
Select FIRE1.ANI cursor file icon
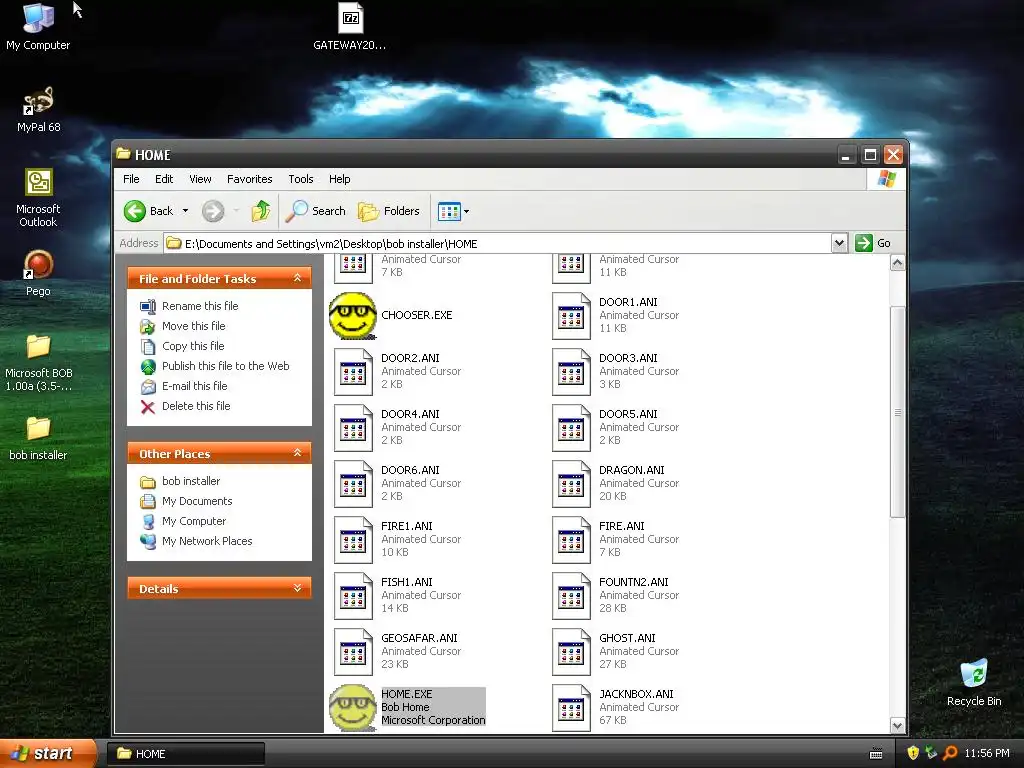point(353,540)
